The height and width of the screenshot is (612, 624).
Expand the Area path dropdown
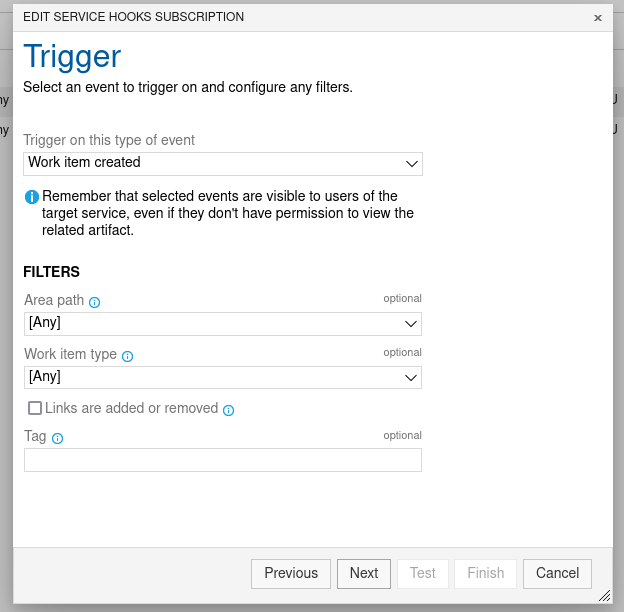coord(223,323)
